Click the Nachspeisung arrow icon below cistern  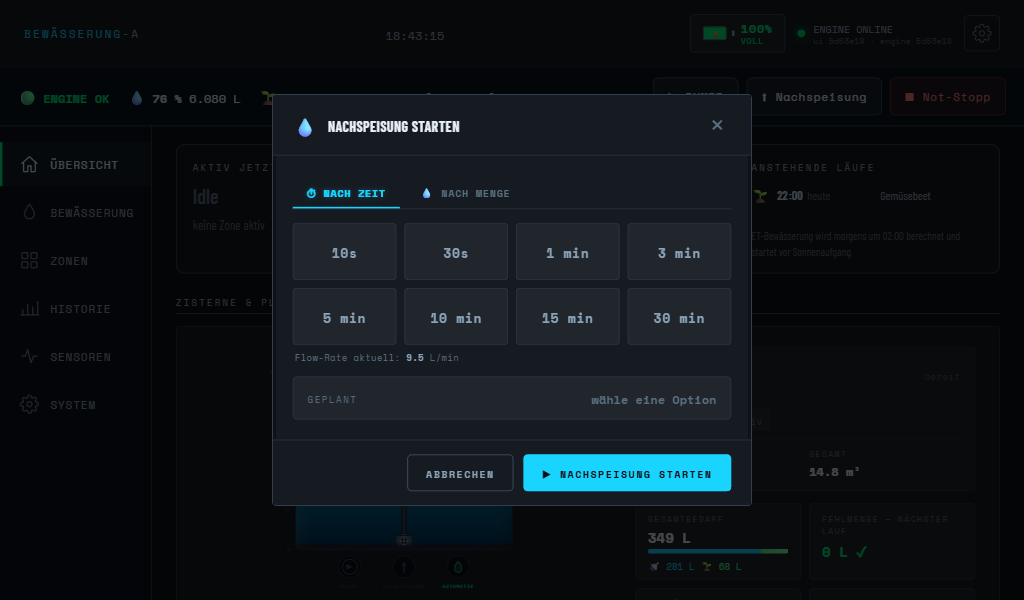pos(404,567)
